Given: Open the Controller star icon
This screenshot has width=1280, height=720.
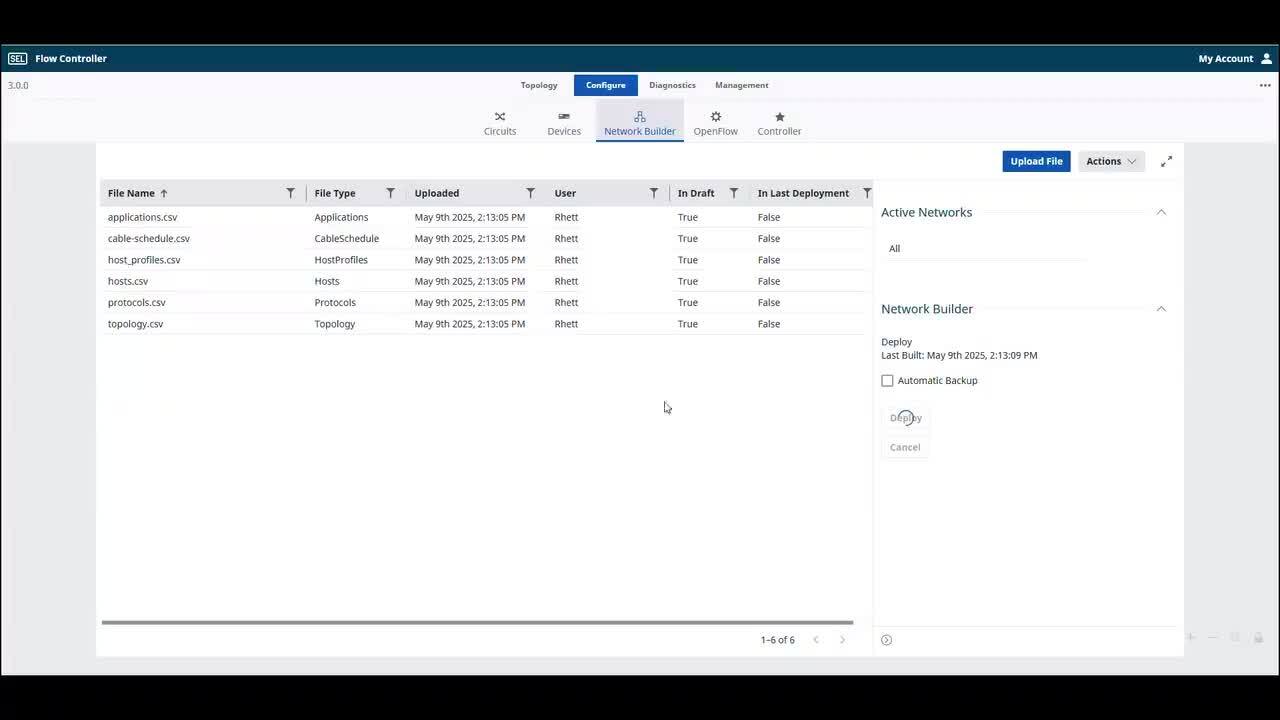Looking at the screenshot, I should pos(779,117).
